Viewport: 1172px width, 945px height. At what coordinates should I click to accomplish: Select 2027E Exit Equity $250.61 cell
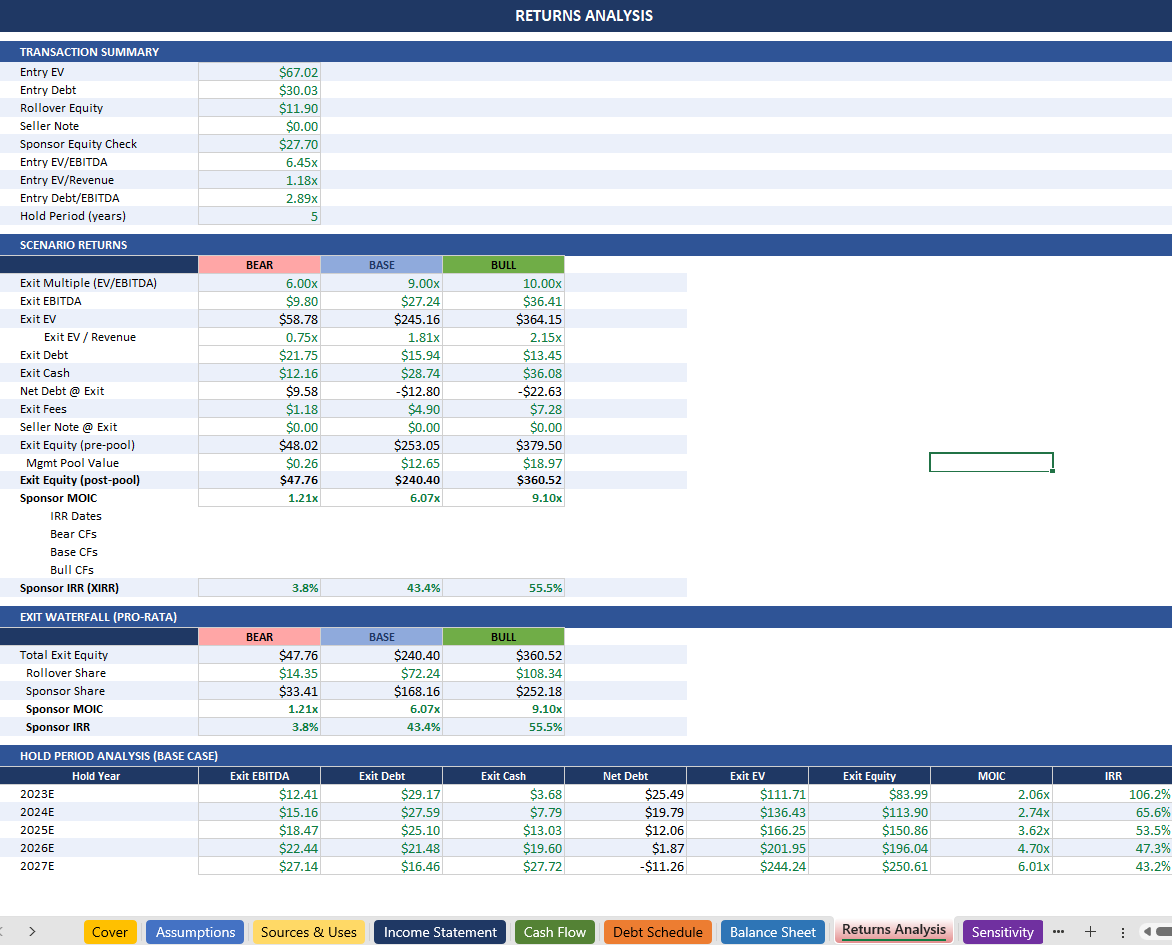coord(869,866)
